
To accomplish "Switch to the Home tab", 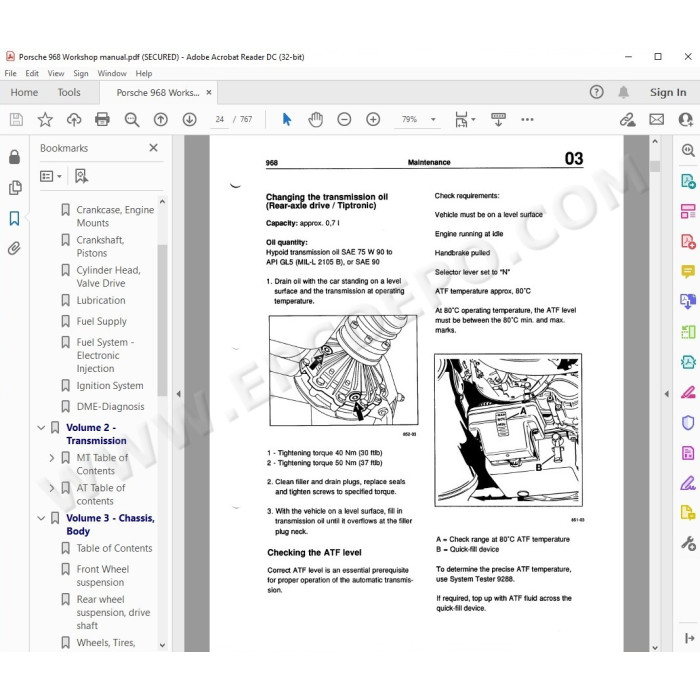I will coord(24,92).
